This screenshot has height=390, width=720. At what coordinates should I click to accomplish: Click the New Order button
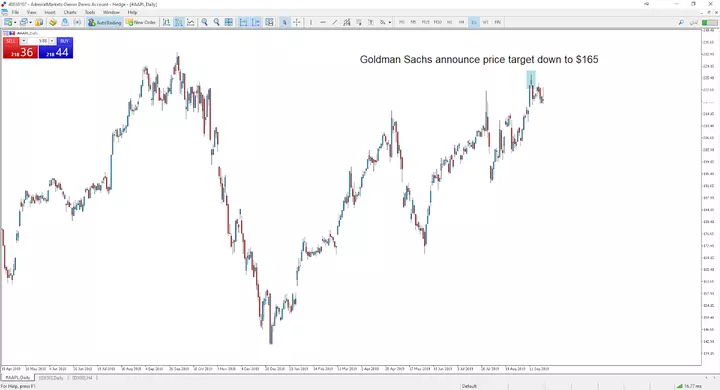(x=141, y=22)
